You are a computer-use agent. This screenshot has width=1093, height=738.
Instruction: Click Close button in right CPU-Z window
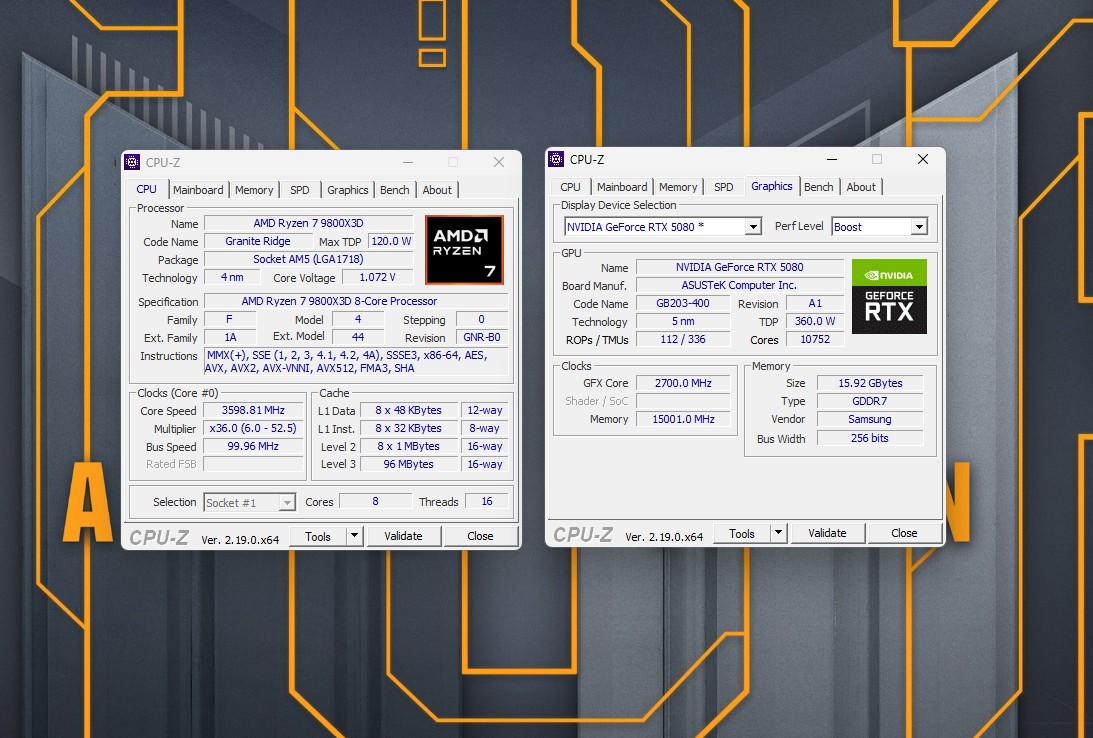click(x=904, y=533)
